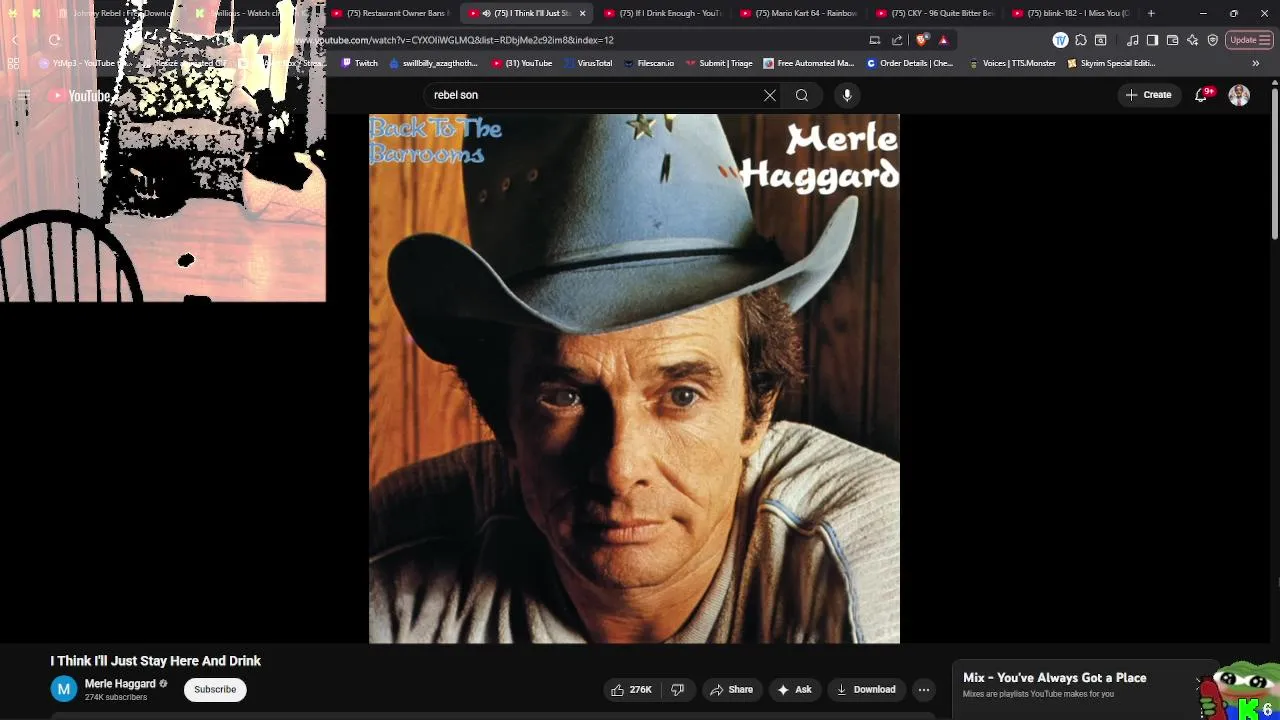Open the extensions puzzle icon

[x=1081, y=40]
